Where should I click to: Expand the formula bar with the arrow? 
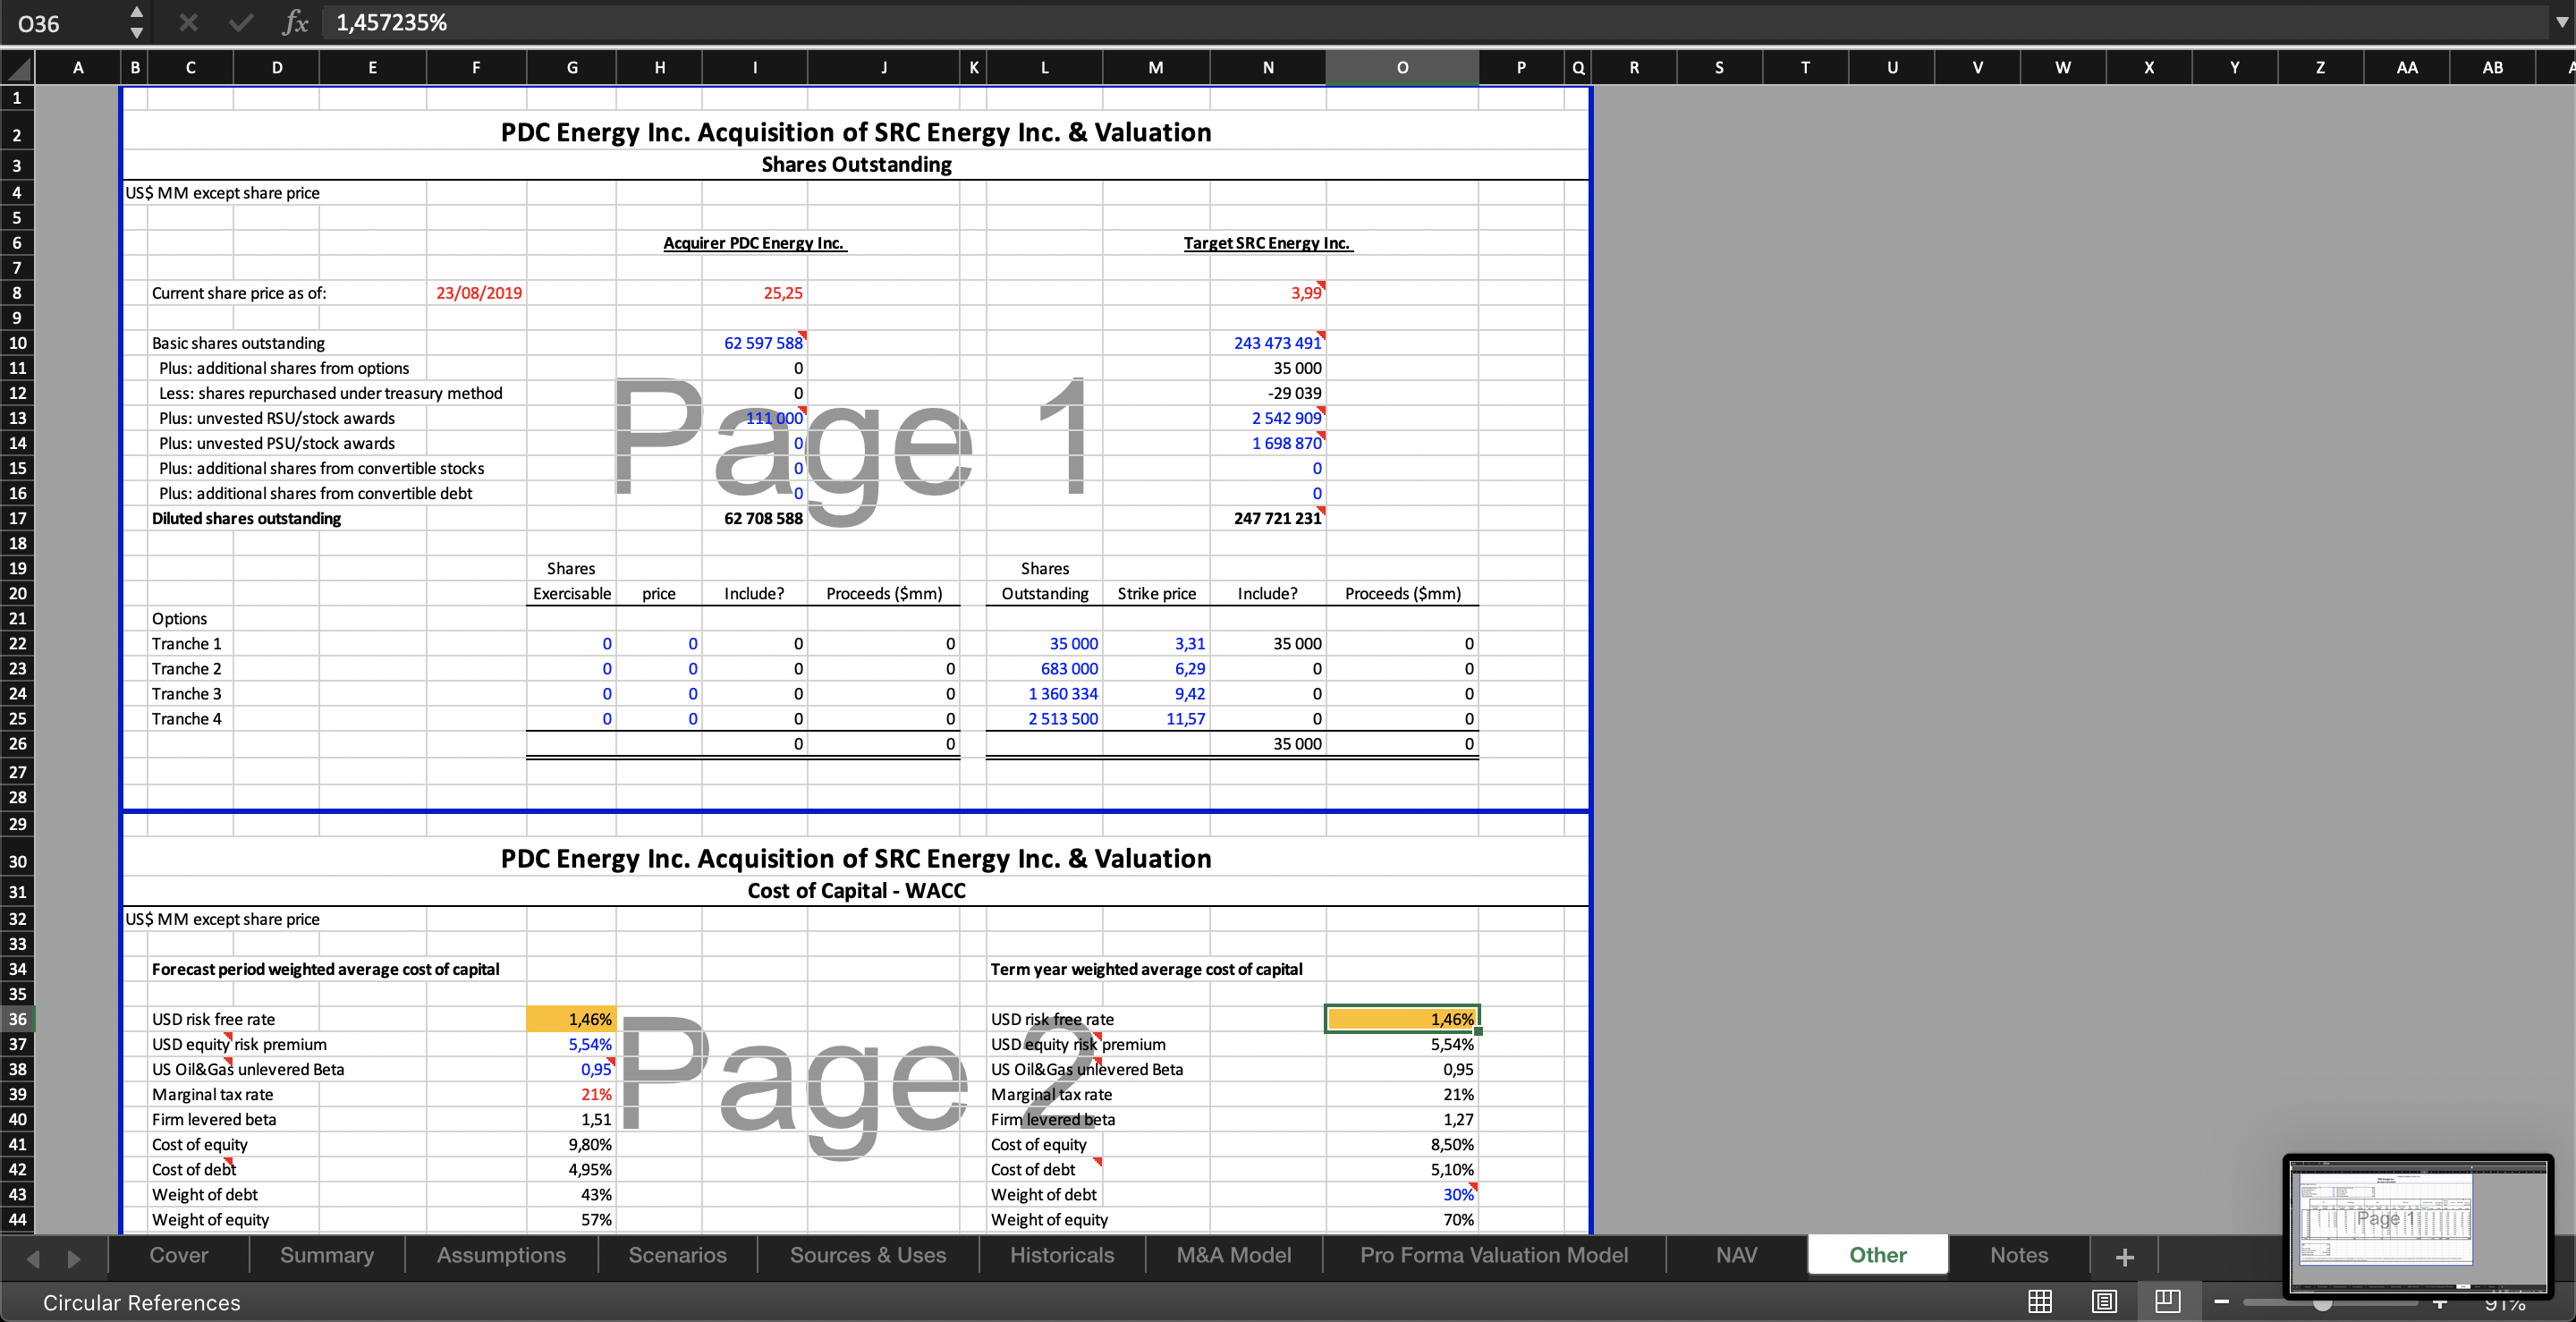click(x=2561, y=22)
